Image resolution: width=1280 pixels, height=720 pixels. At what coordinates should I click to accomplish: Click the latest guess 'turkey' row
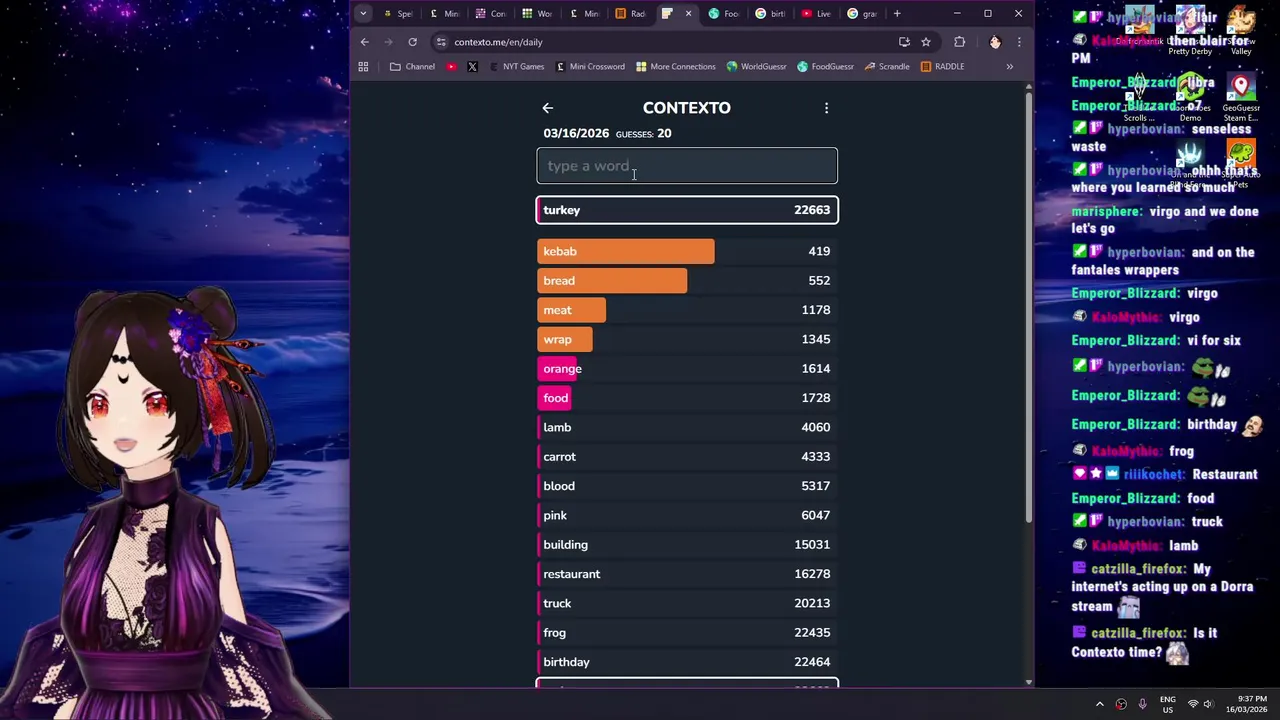[687, 210]
